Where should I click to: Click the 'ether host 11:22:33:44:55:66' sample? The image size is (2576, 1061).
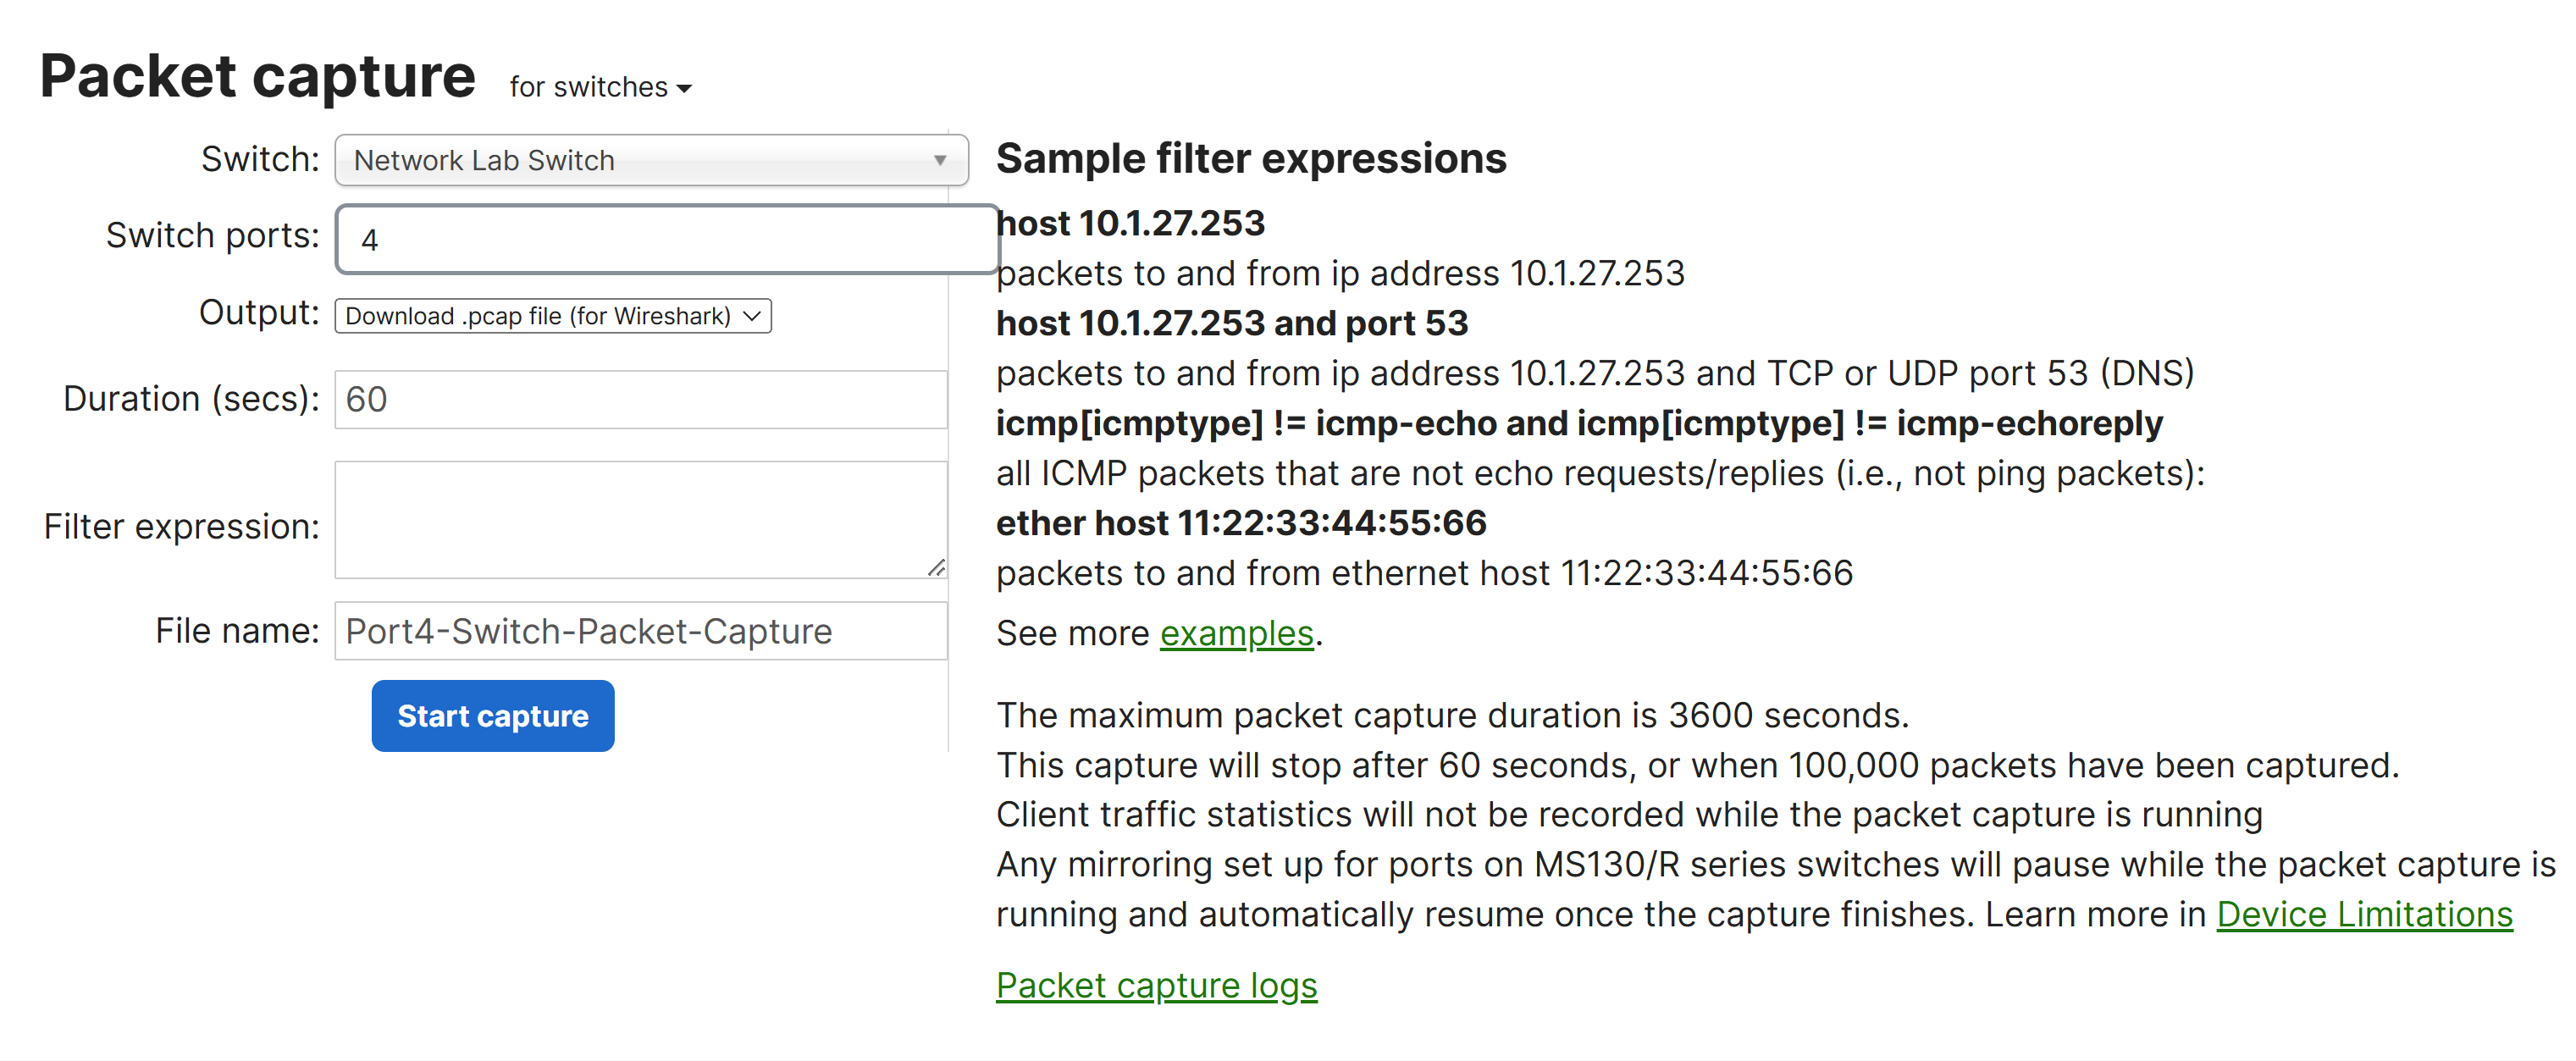pyautogui.click(x=1241, y=523)
